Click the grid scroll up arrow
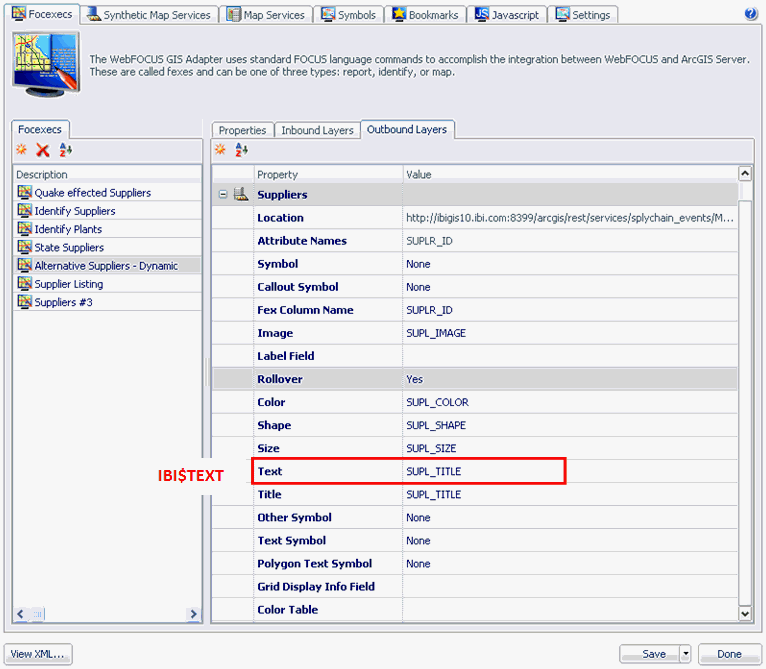 coord(745,173)
